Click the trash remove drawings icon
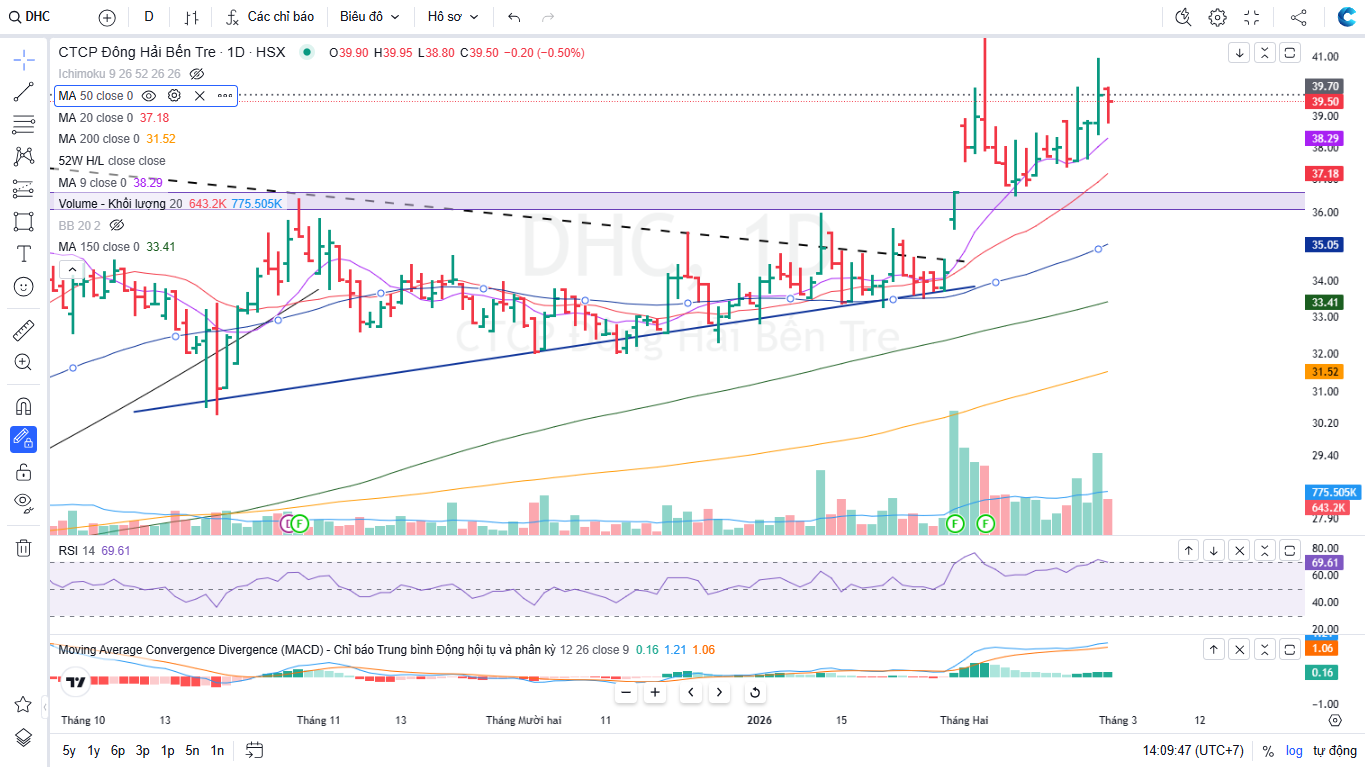 24,547
